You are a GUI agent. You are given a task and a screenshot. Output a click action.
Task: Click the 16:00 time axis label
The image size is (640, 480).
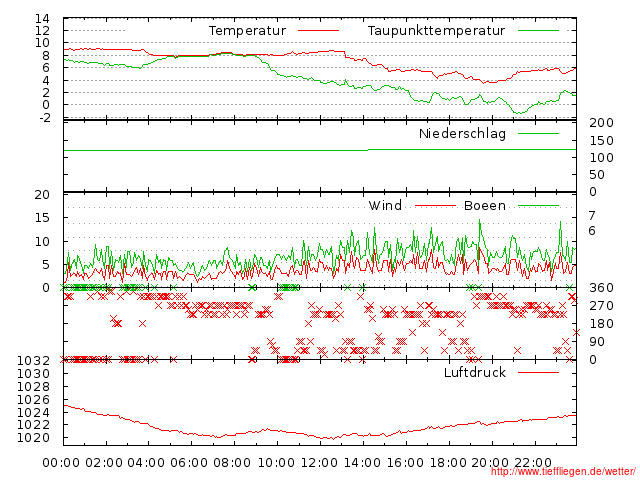[405, 463]
